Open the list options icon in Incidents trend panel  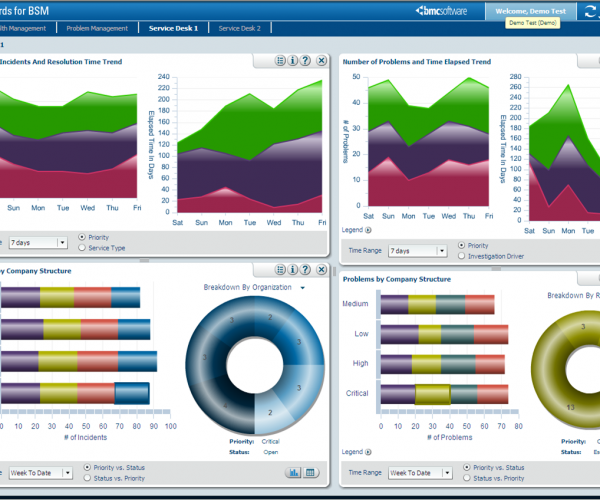point(280,60)
